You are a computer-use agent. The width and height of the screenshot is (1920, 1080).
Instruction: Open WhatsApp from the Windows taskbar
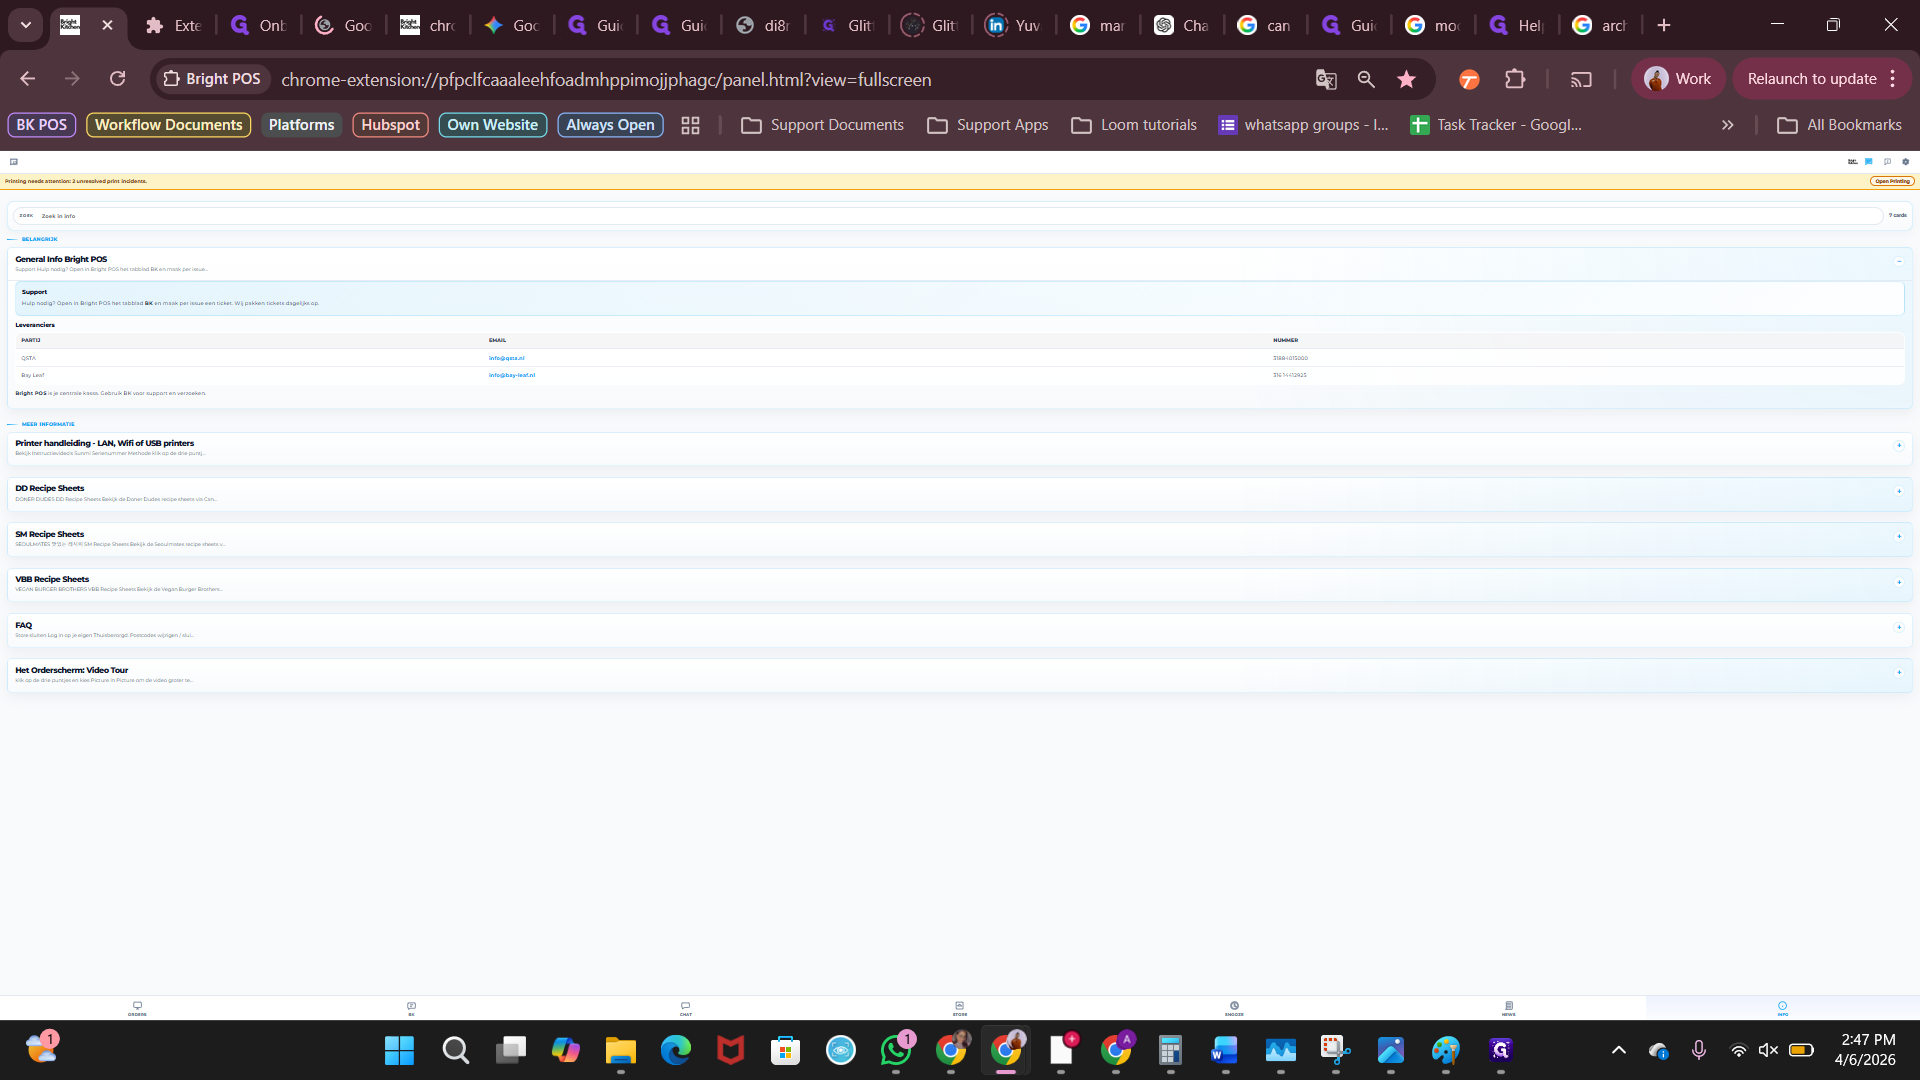click(x=895, y=1050)
